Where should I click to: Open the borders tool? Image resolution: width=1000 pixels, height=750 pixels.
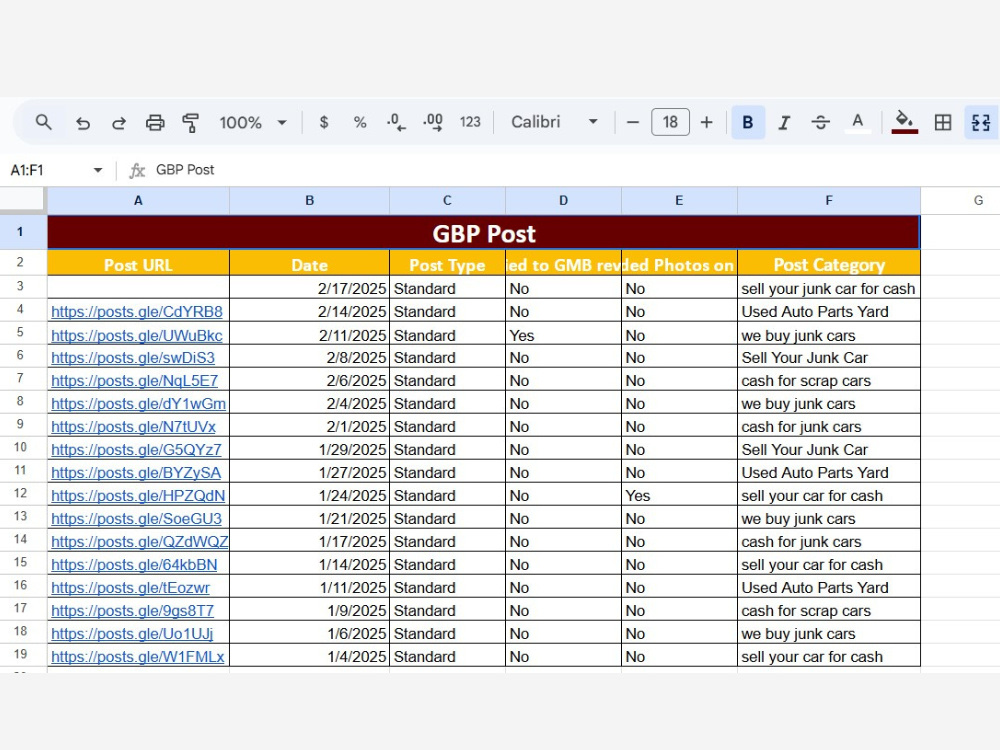click(943, 122)
